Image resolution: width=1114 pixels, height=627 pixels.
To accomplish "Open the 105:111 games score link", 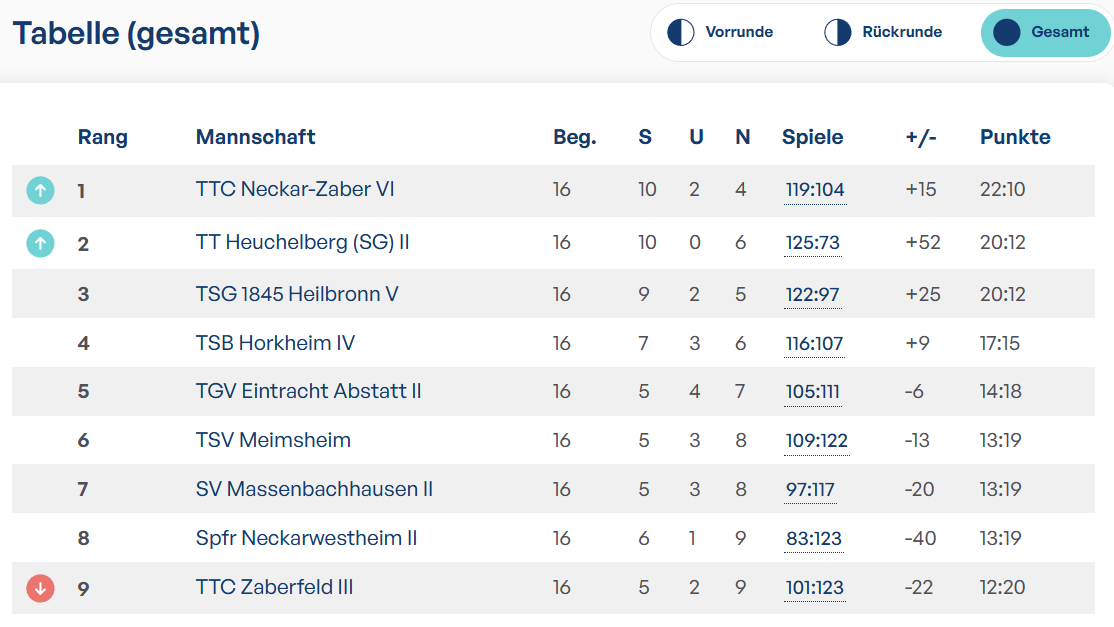I will [x=813, y=392].
